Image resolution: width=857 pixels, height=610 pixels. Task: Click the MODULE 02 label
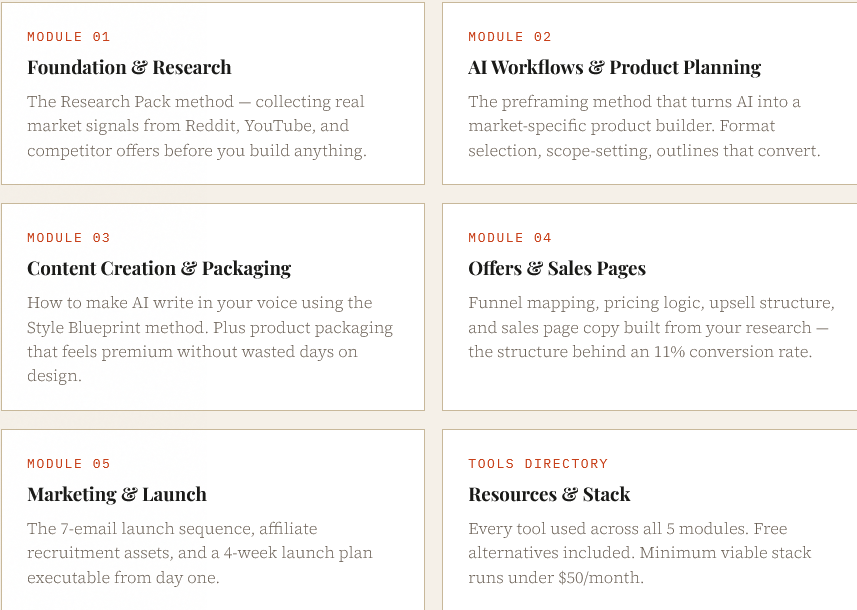click(510, 37)
